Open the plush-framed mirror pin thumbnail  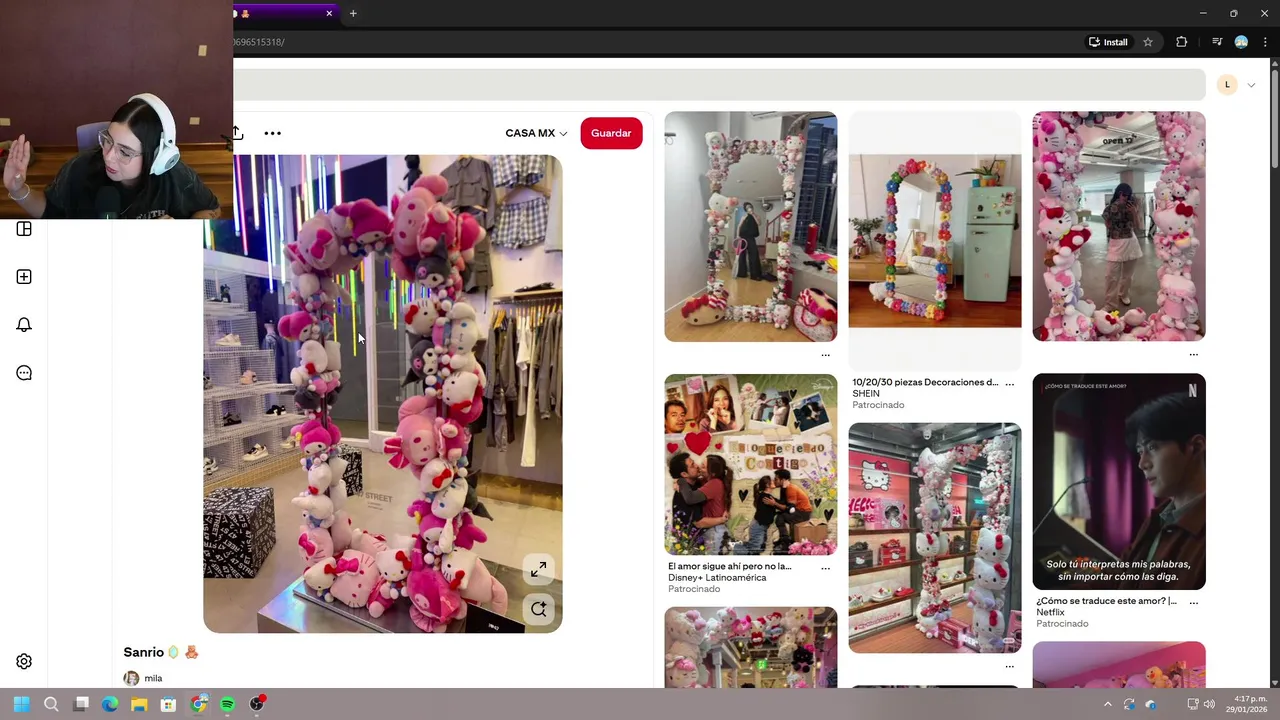point(751,227)
